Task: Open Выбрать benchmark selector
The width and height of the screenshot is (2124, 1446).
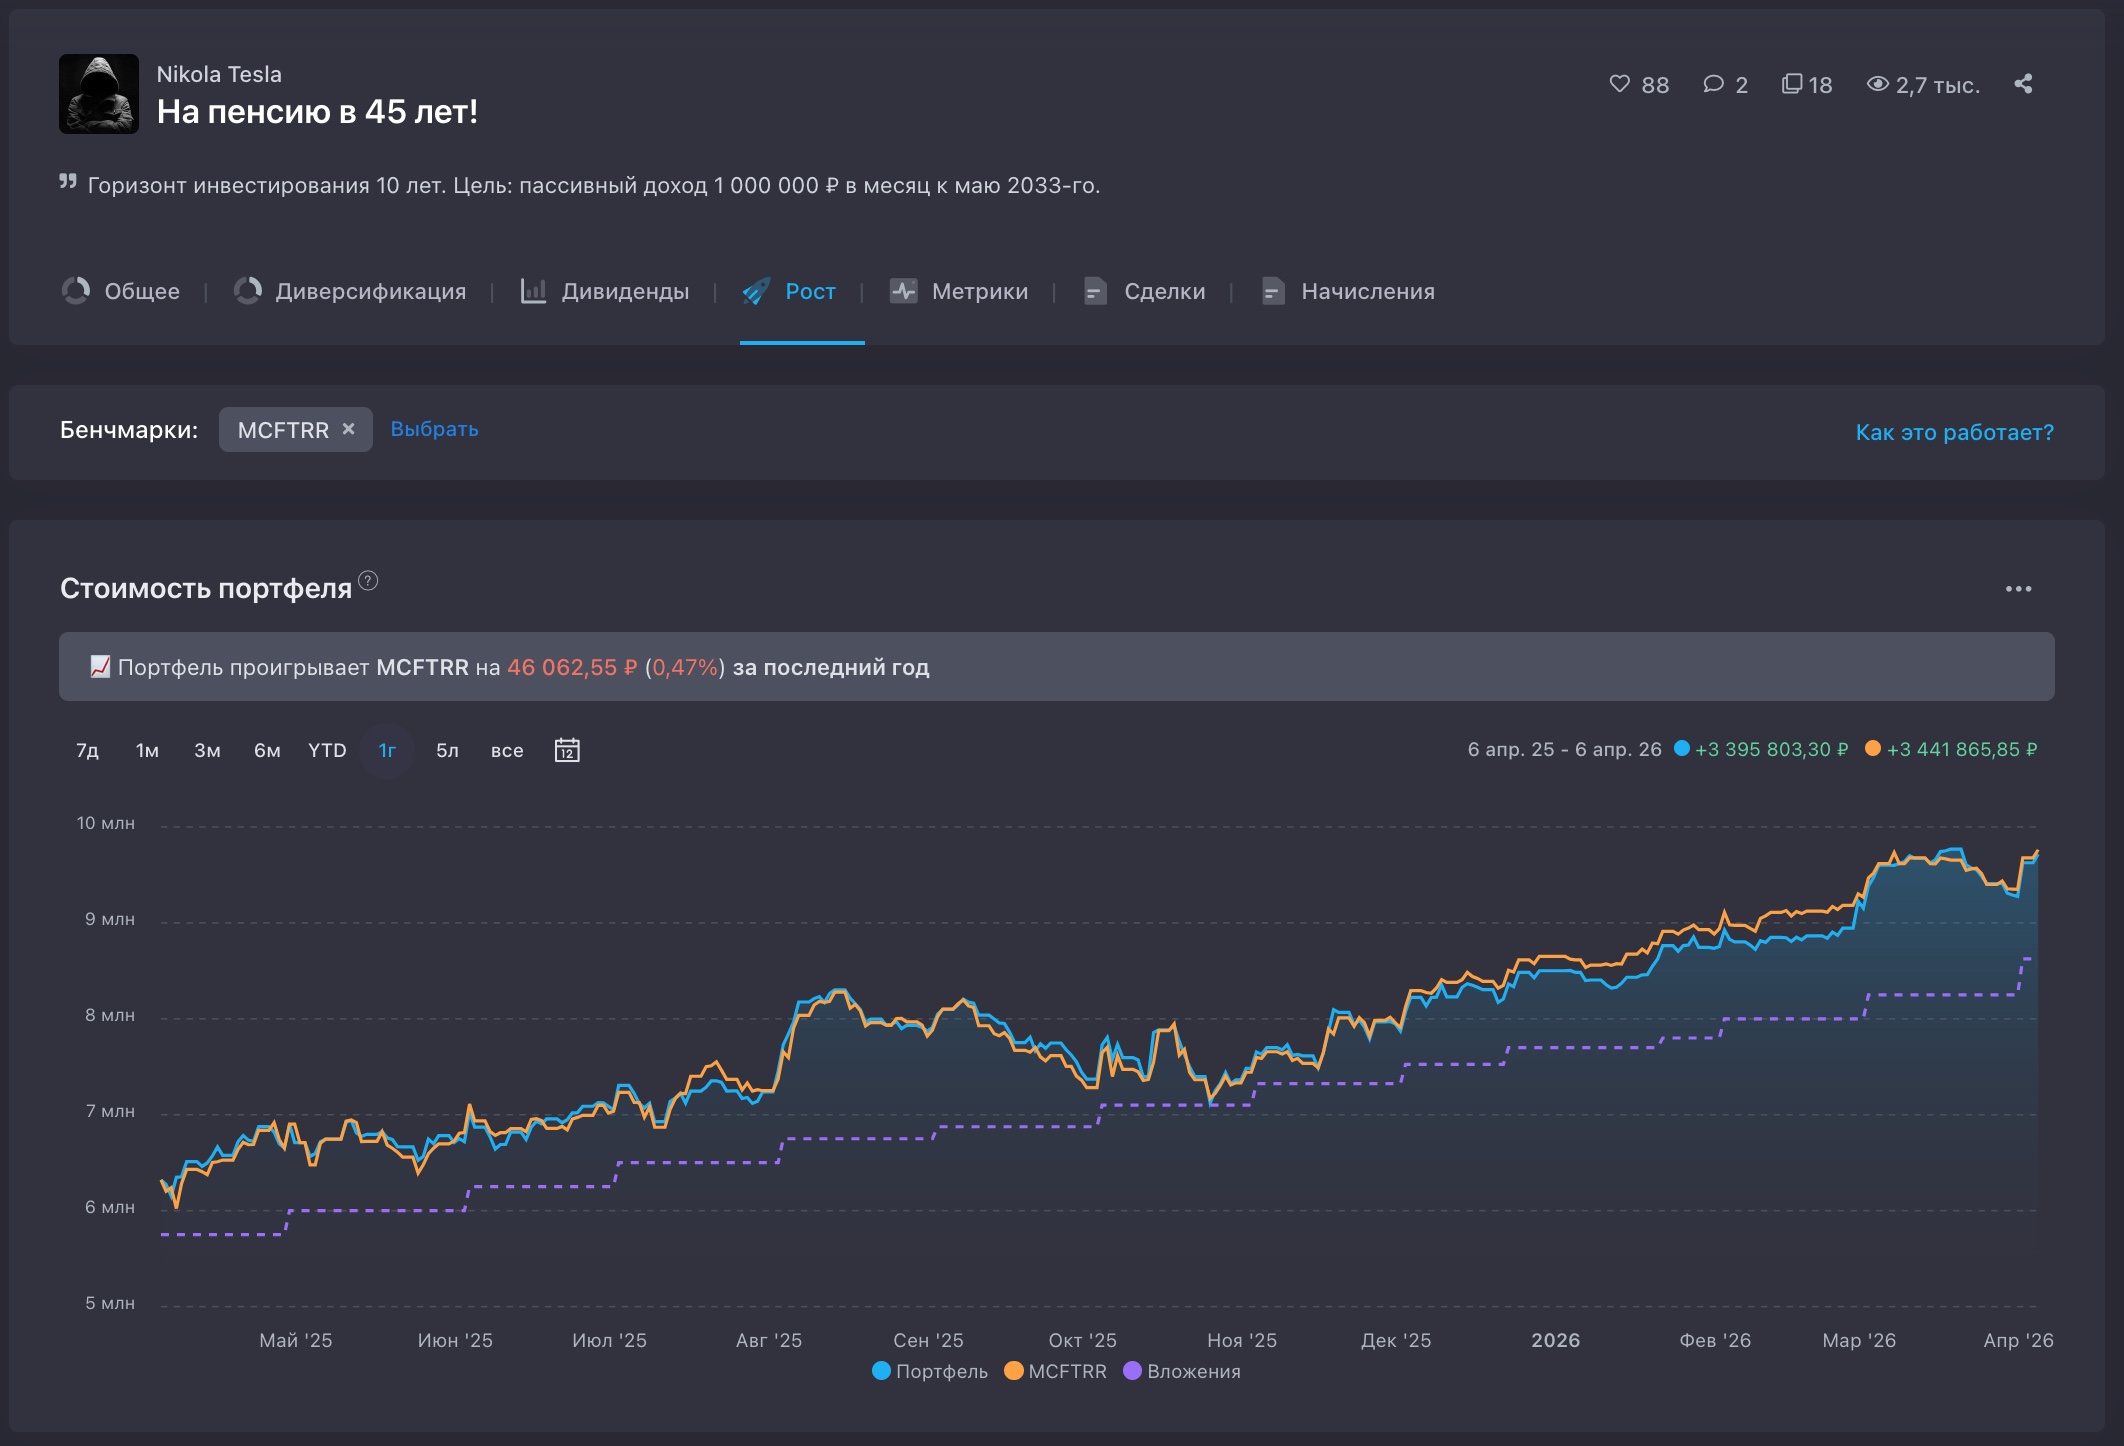Action: point(434,429)
